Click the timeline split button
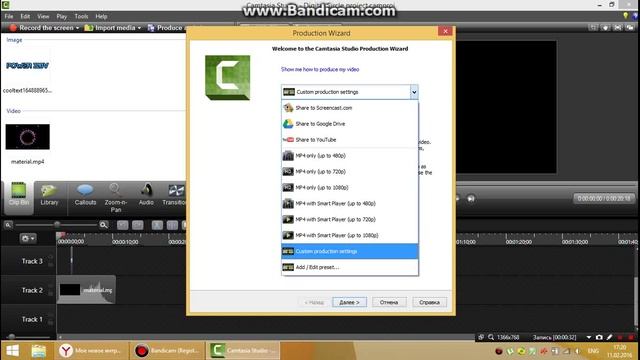This screenshot has width=640, height=360. click(x=172, y=225)
